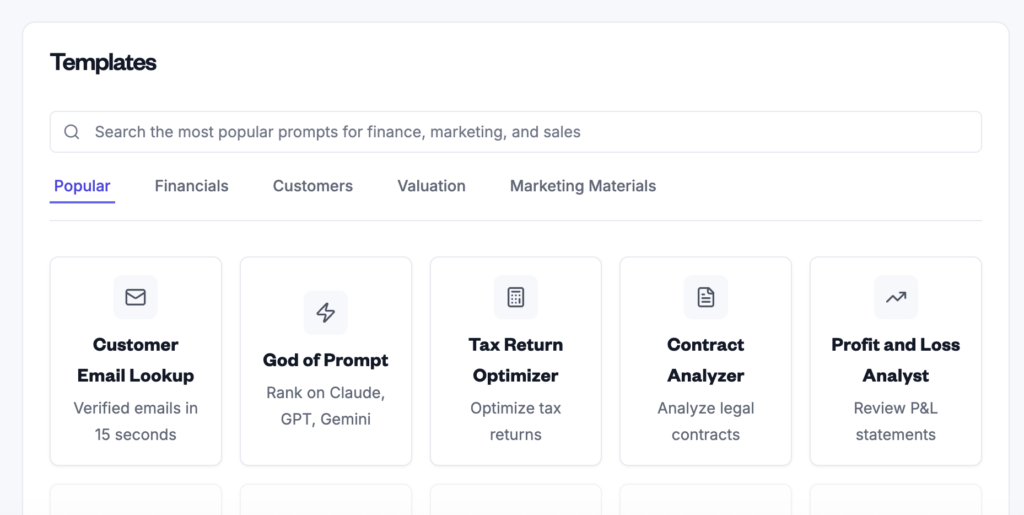1024x515 pixels.
Task: Open the Profit and Loss Analyst title
Action: (x=896, y=360)
